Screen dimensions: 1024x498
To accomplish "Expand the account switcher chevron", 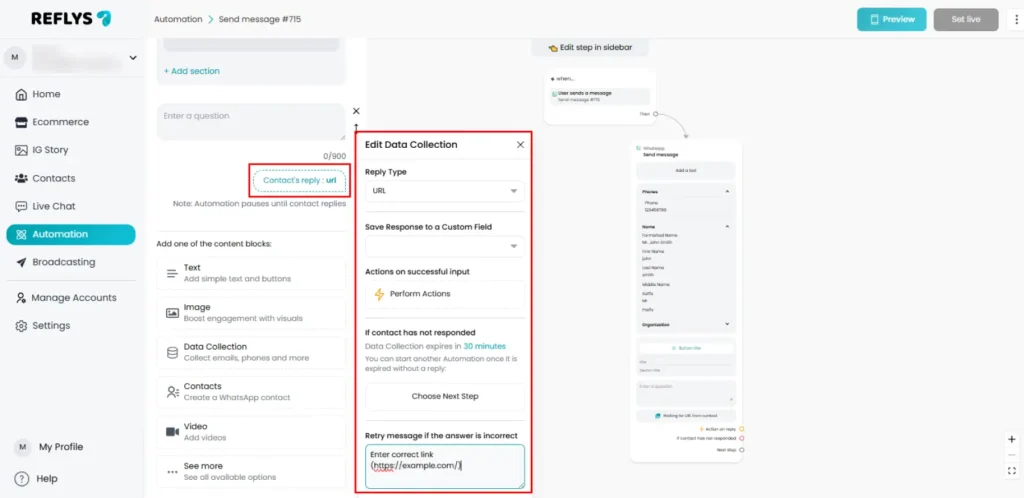I will click(133, 58).
